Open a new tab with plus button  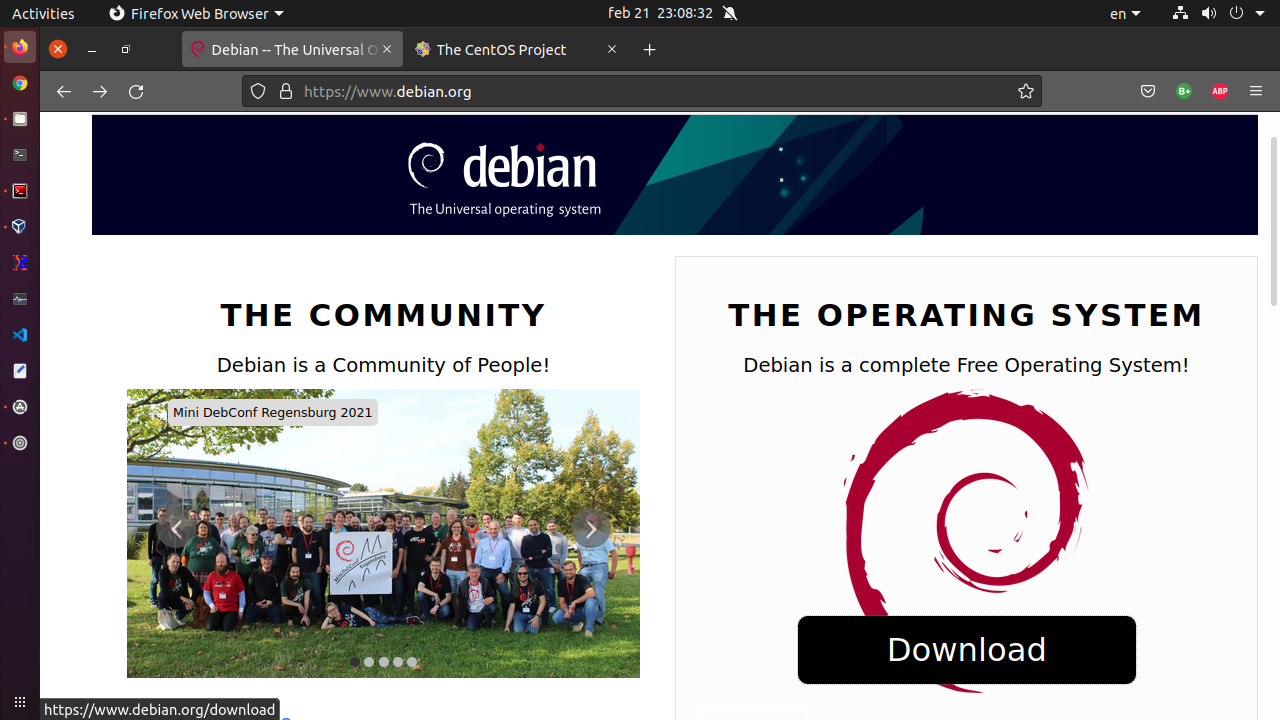tap(649, 49)
